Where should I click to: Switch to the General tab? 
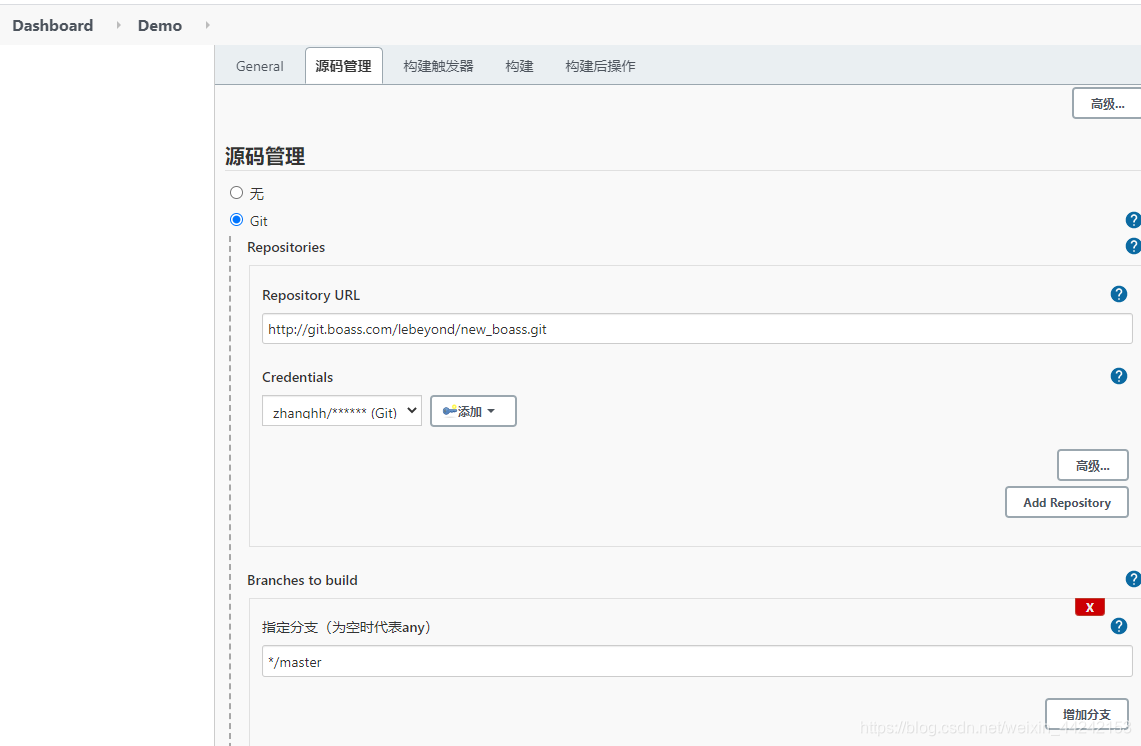(260, 66)
